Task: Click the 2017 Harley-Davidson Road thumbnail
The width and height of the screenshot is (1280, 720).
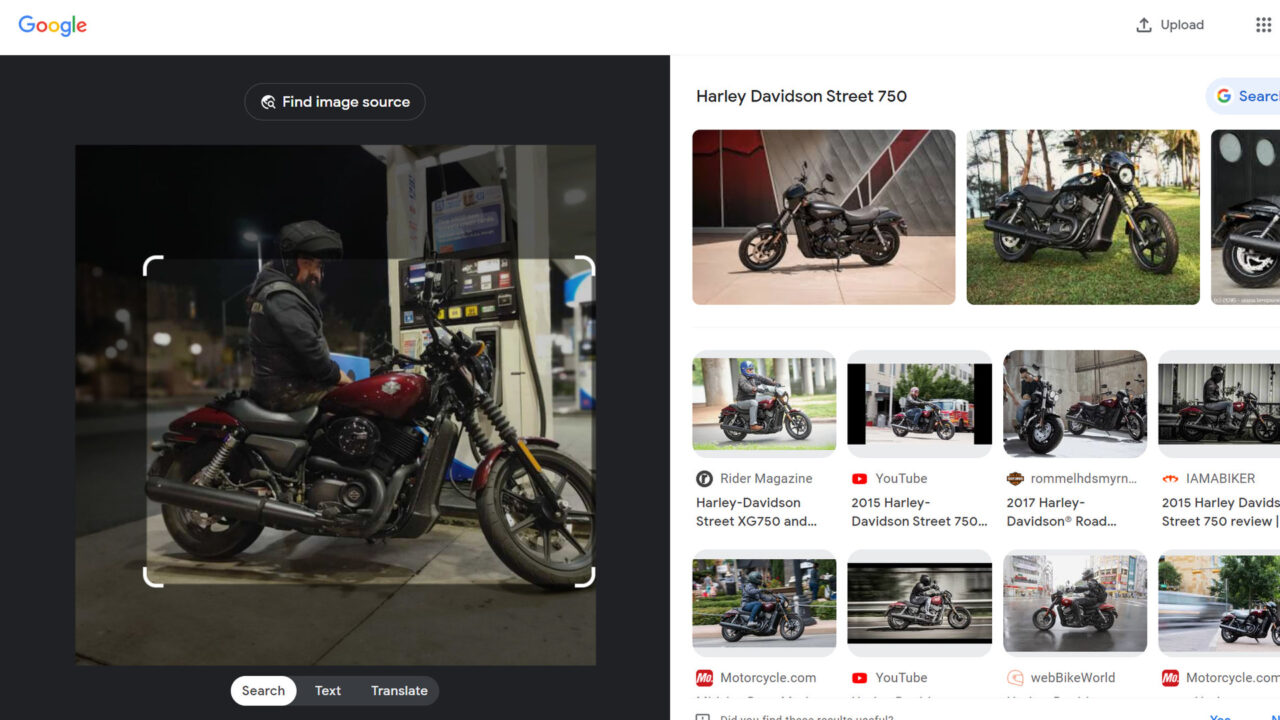Action: click(1074, 403)
